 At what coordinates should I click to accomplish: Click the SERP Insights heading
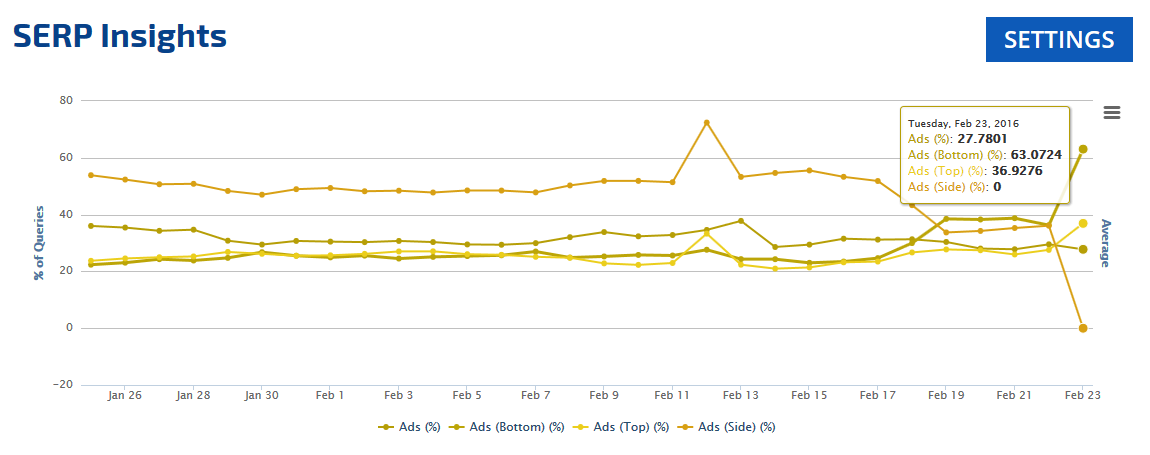[x=119, y=37]
